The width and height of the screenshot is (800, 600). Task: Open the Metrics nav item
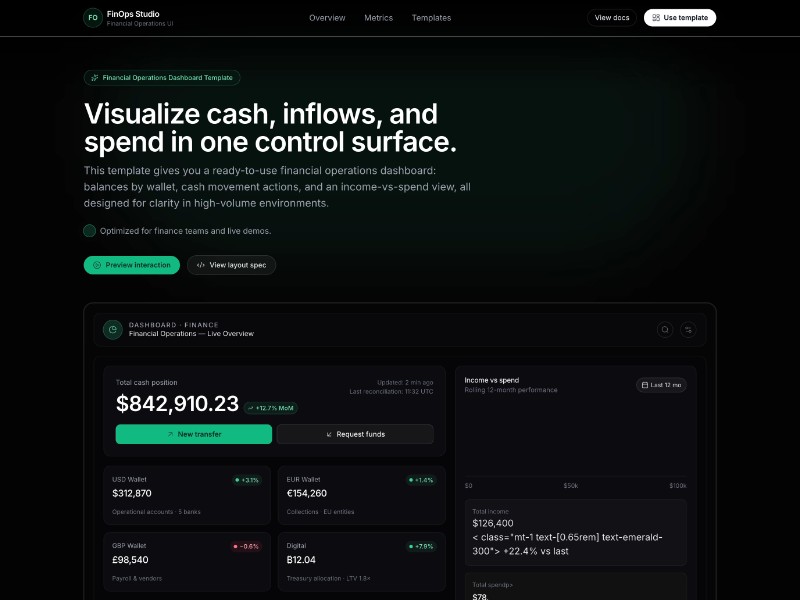click(379, 18)
